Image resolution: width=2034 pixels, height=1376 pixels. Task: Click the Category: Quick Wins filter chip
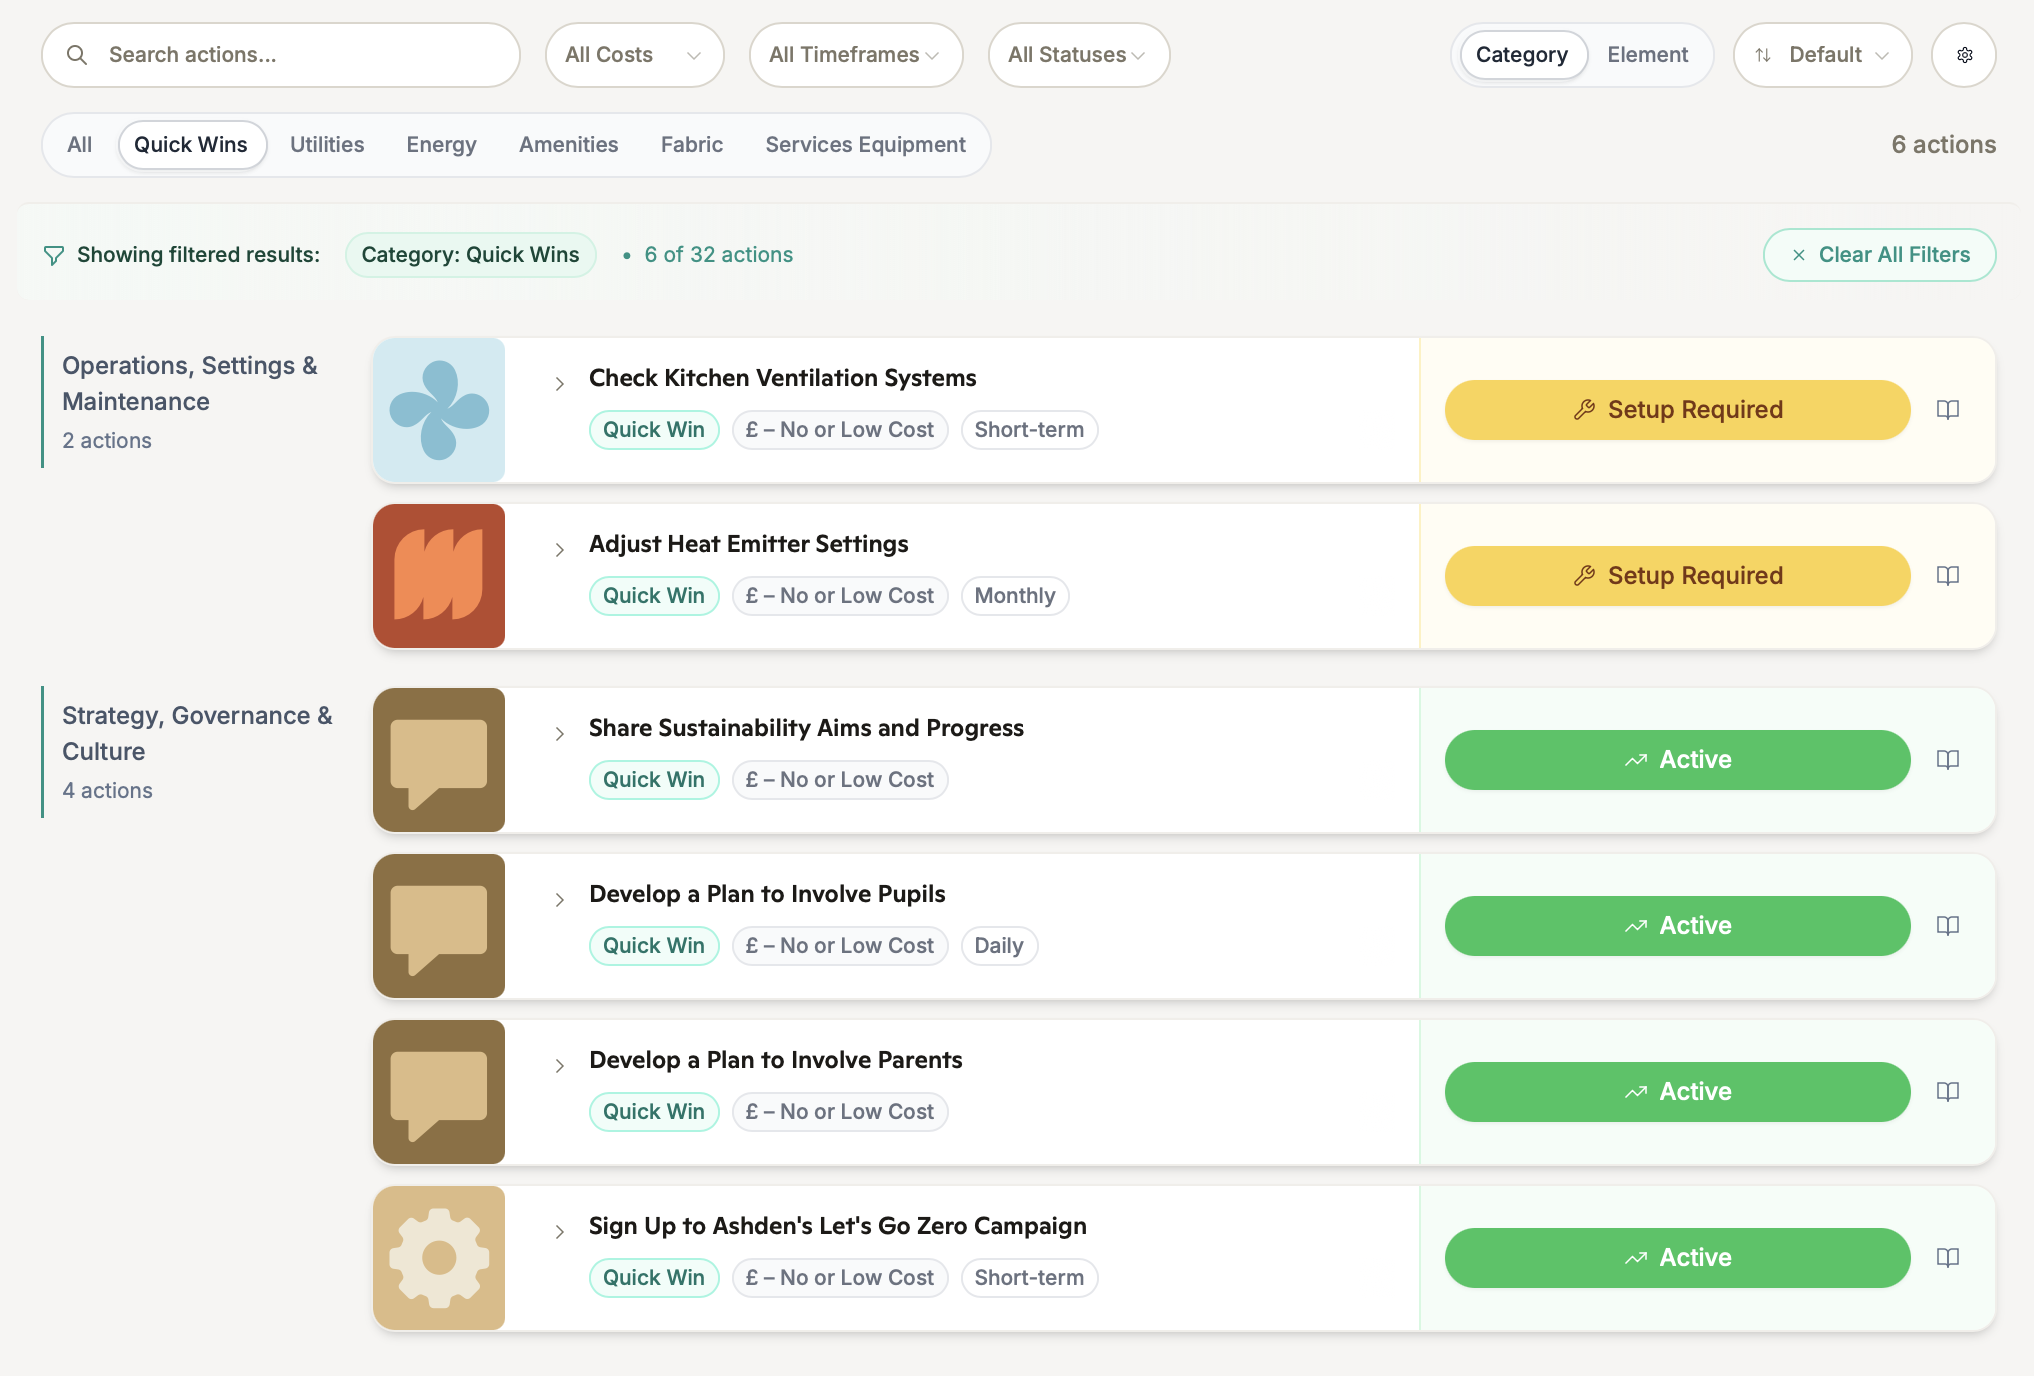(x=470, y=255)
